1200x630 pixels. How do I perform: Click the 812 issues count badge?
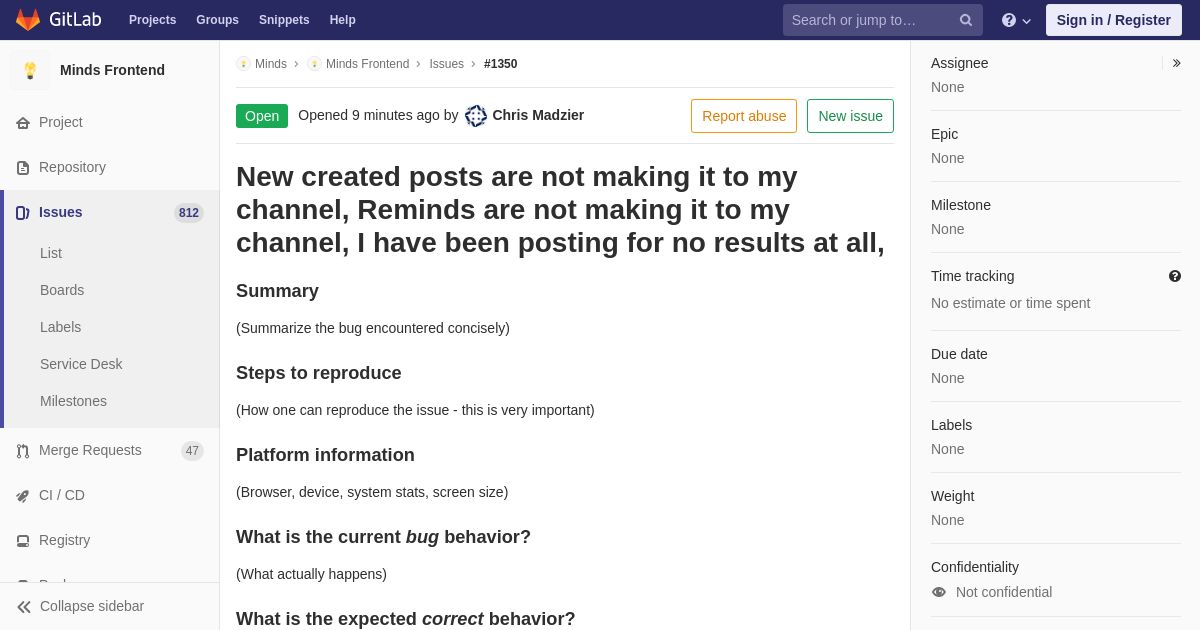click(x=189, y=213)
